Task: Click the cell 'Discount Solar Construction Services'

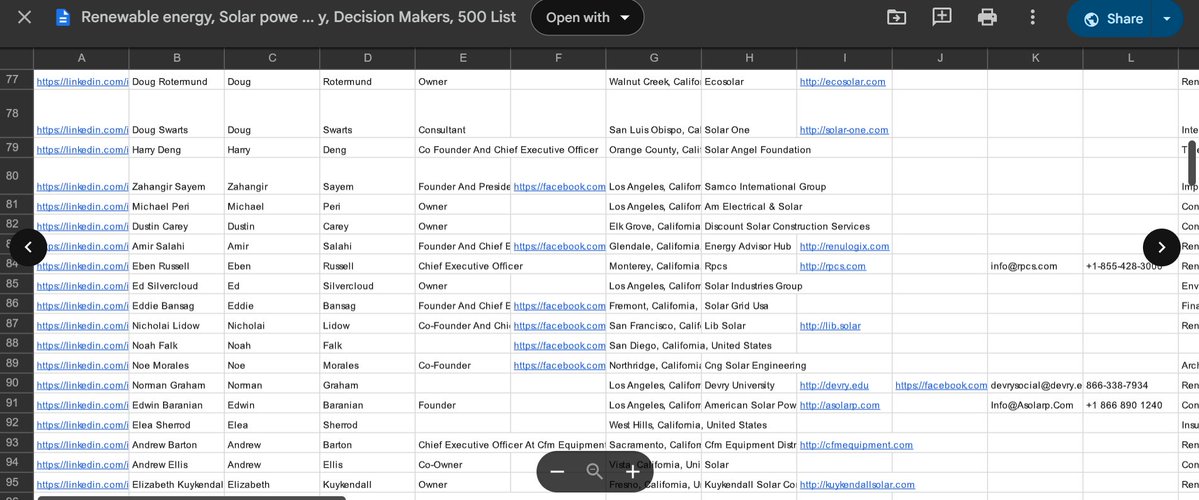Action: (x=787, y=226)
